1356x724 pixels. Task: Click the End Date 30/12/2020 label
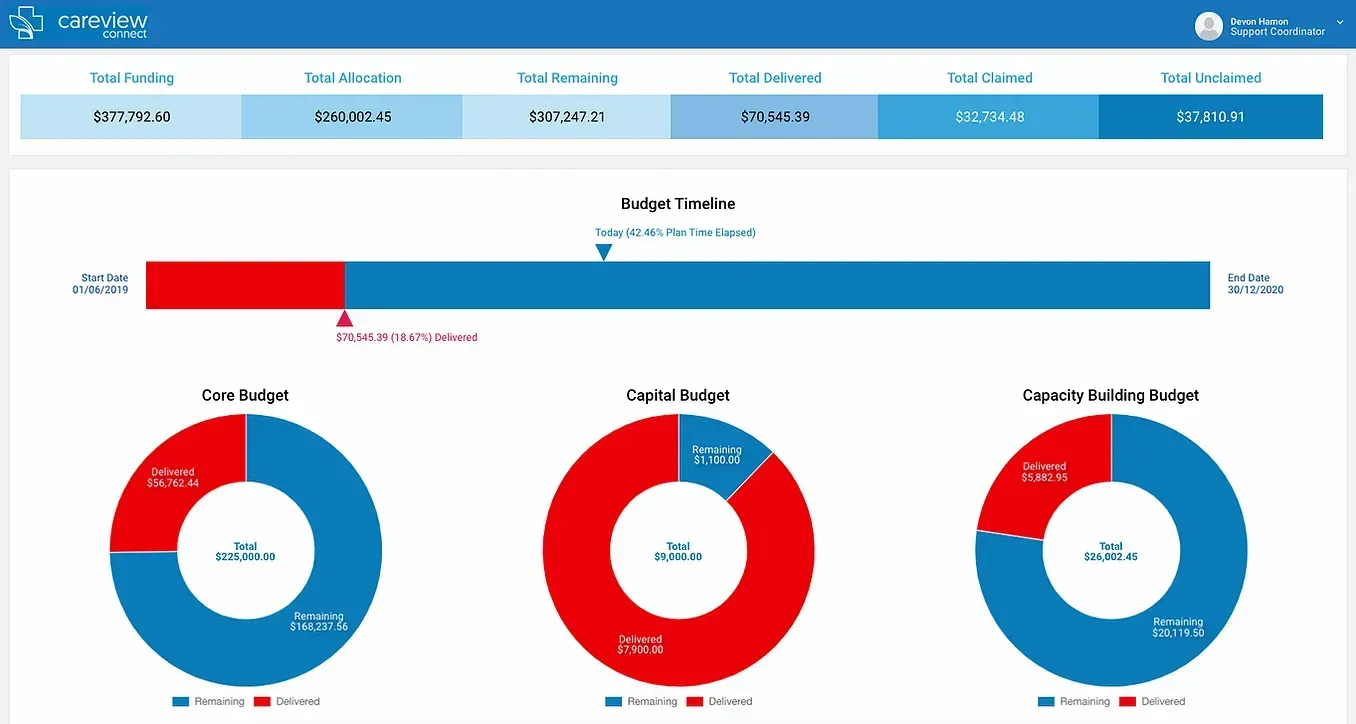[x=1256, y=284]
